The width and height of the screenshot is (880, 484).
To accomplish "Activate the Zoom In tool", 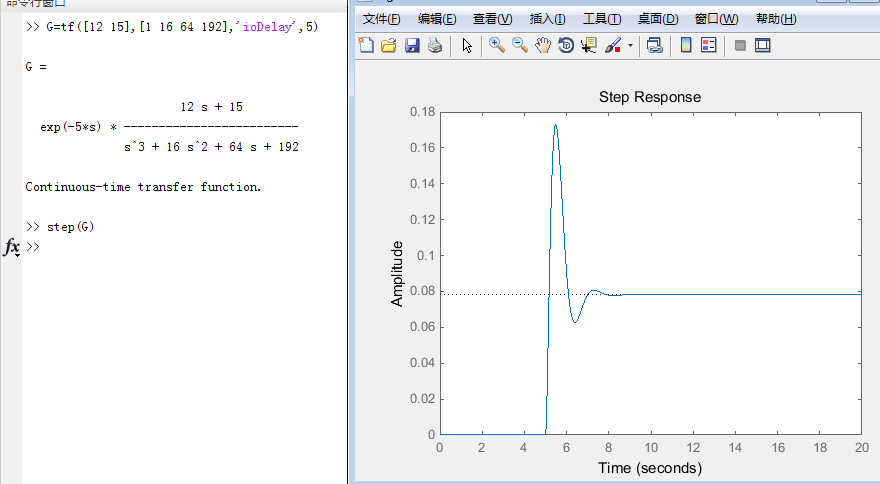I will pyautogui.click(x=497, y=45).
